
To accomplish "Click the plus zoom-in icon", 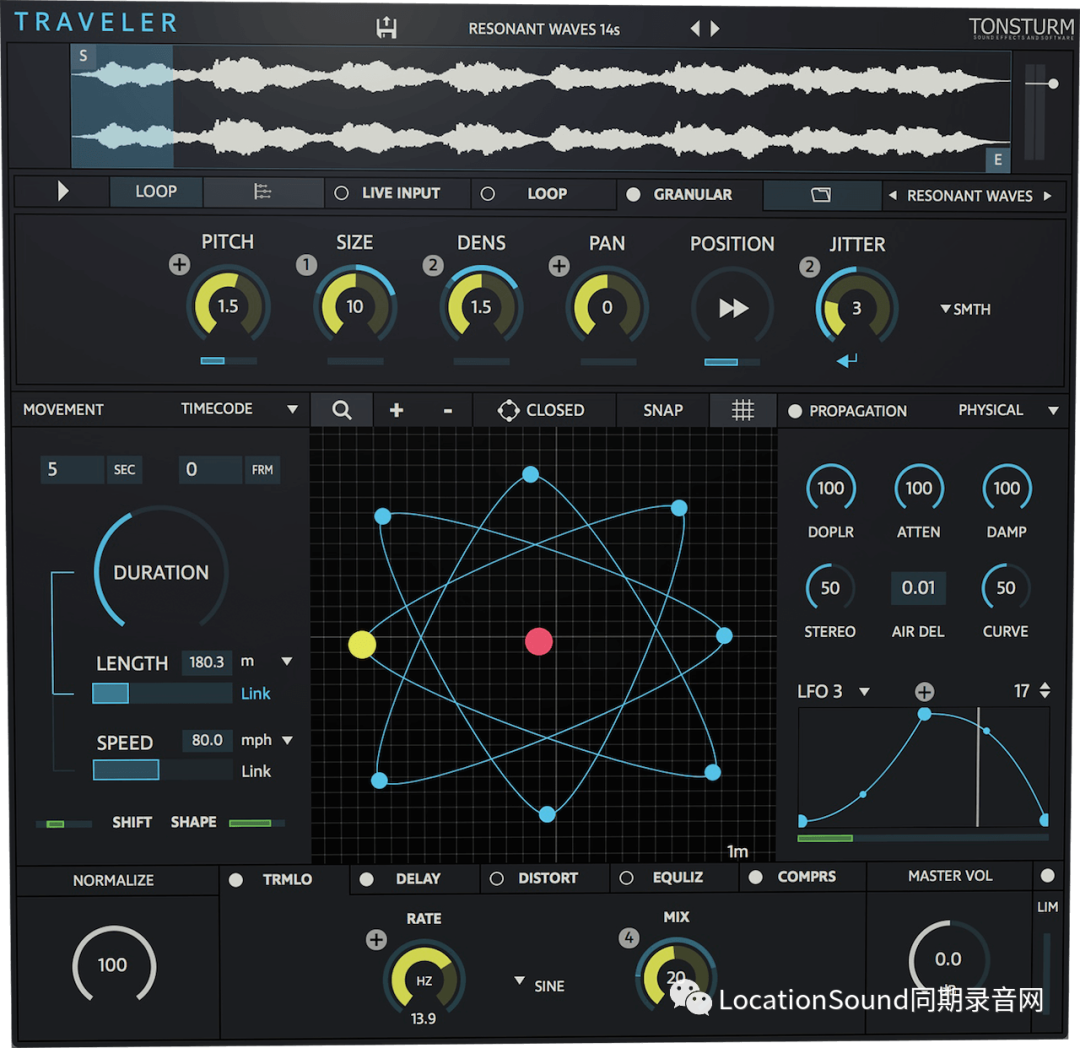I will point(396,410).
